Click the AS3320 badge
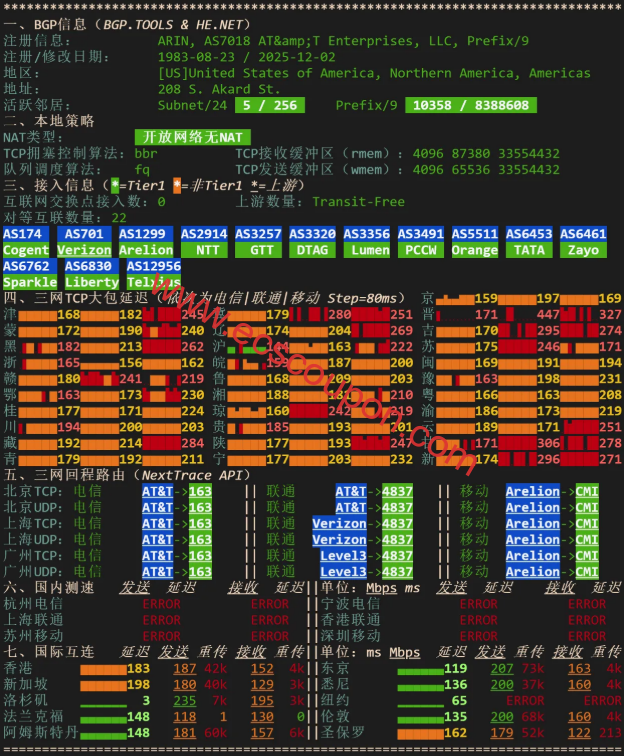Screen dimensions: 624x756 point(312,234)
